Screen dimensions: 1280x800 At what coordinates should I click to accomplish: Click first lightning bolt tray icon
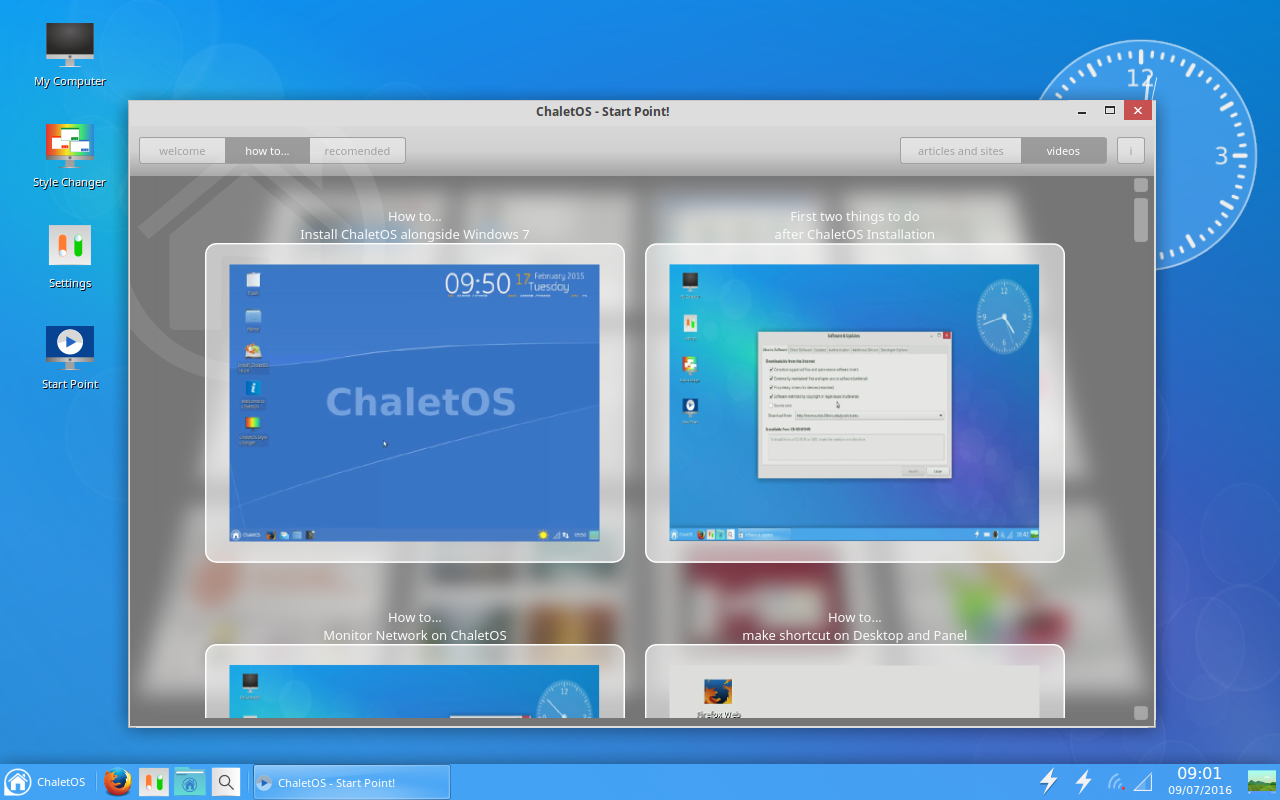pos(1048,781)
